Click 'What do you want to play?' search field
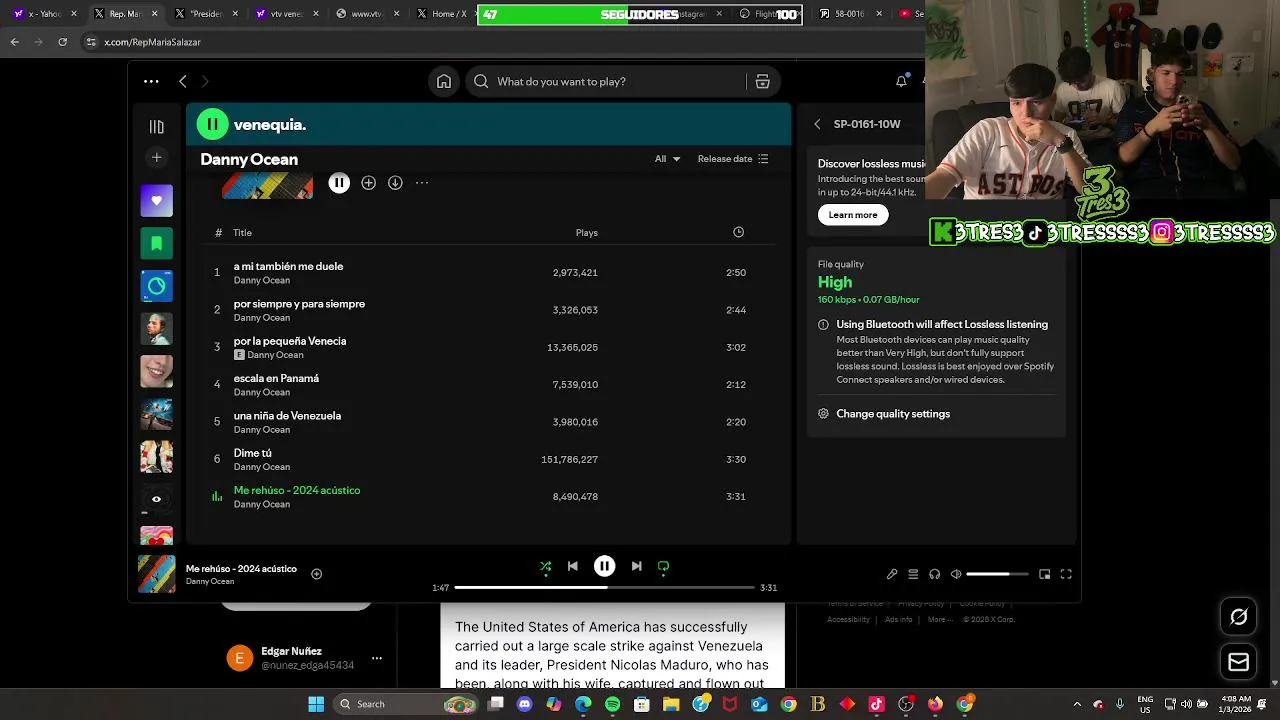Image resolution: width=1280 pixels, height=720 pixels. (x=606, y=82)
